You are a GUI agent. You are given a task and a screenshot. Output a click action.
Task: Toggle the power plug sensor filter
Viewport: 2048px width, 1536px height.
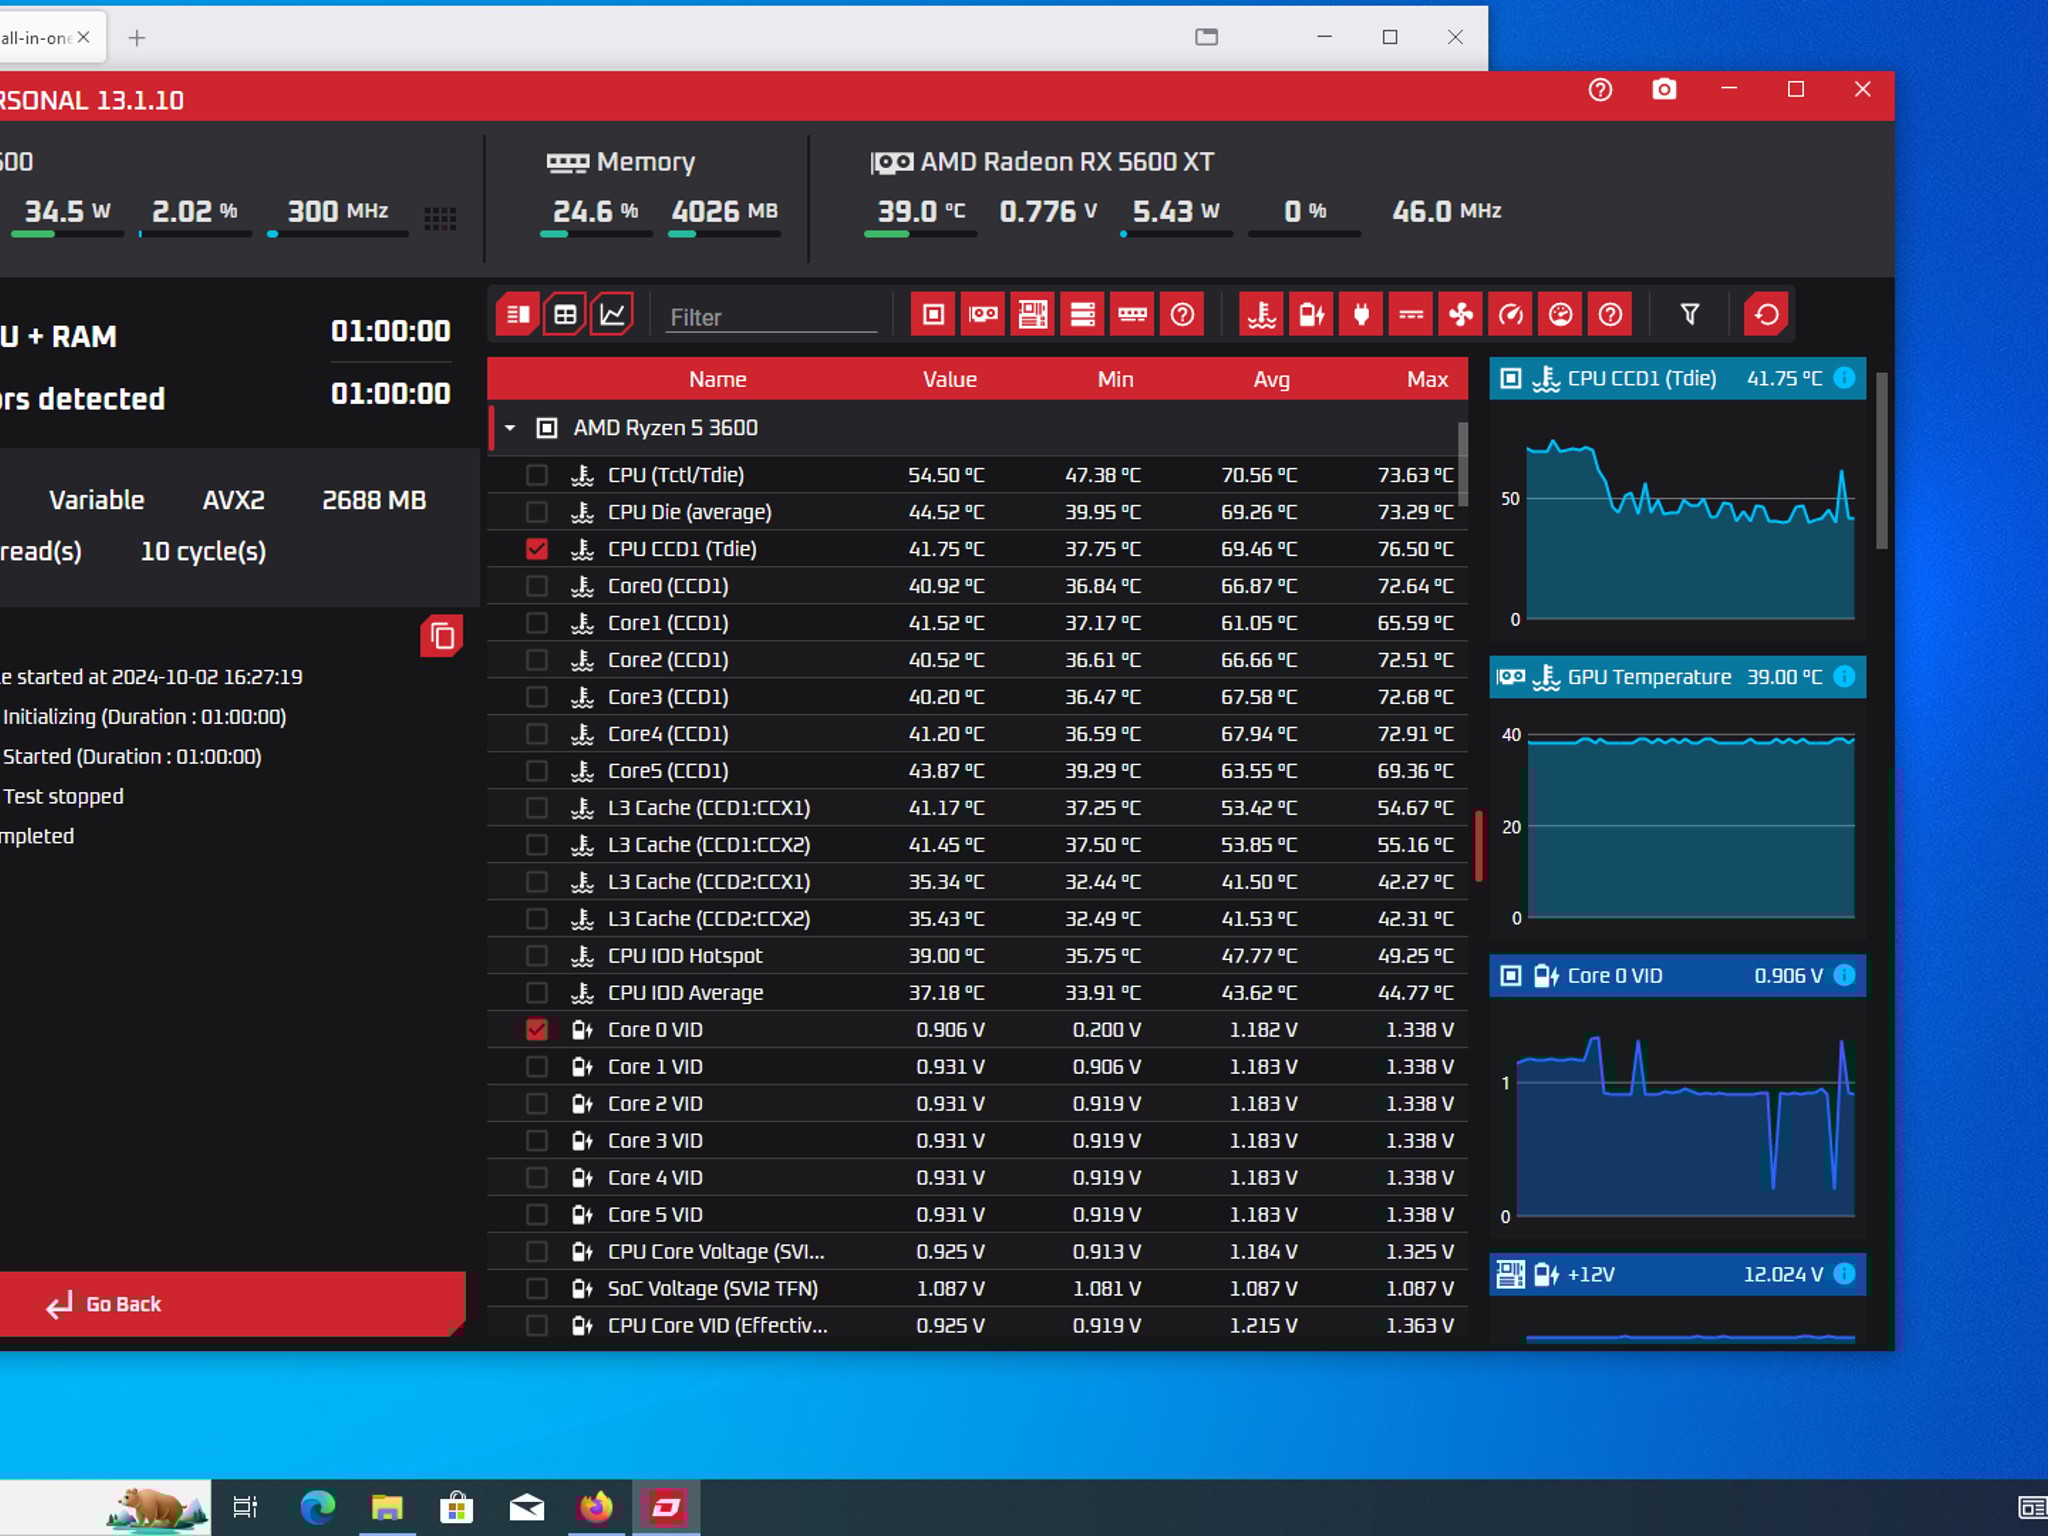click(1360, 315)
